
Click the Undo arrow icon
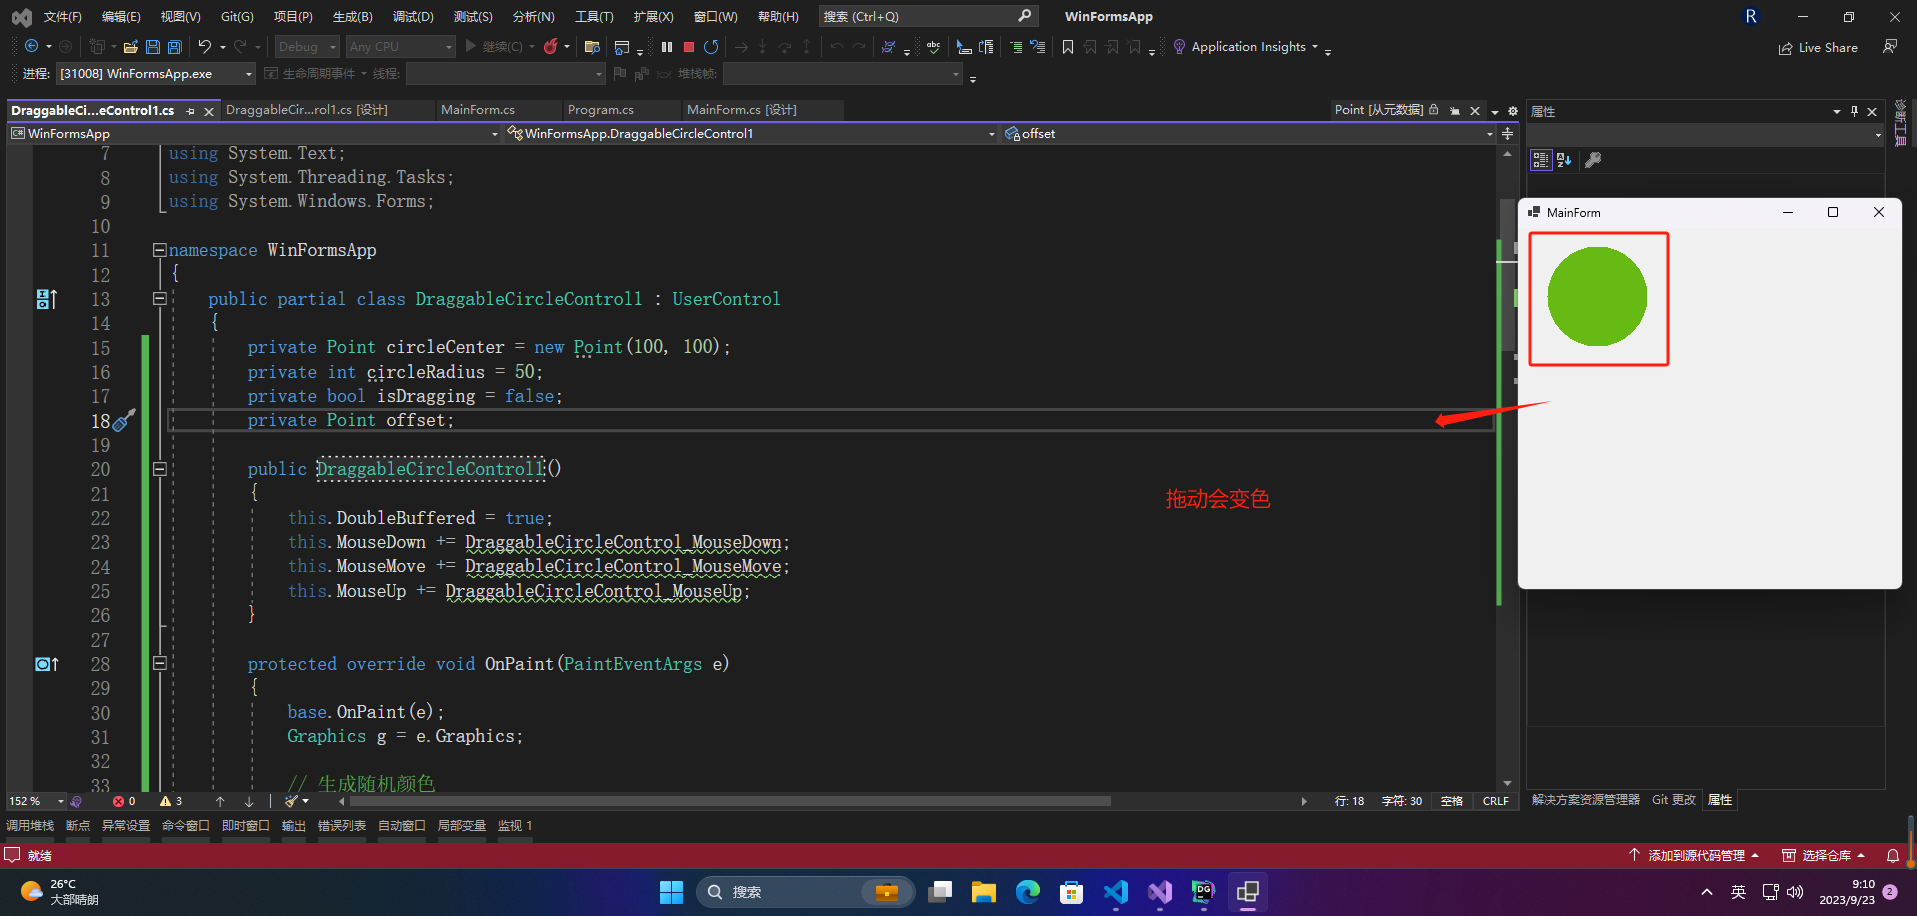coord(204,46)
